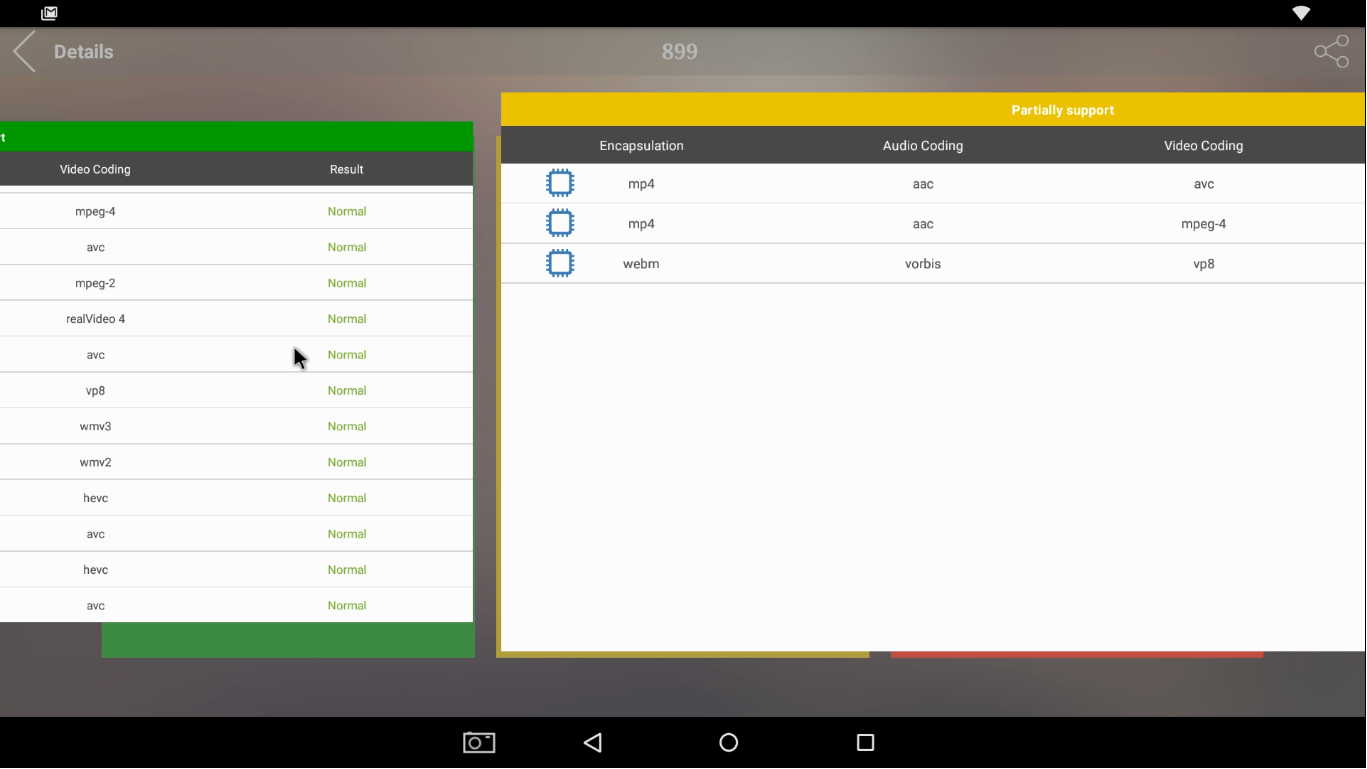The image size is (1367, 769).
Task: Tap the Wi-Fi status icon
Action: pos(1301,13)
